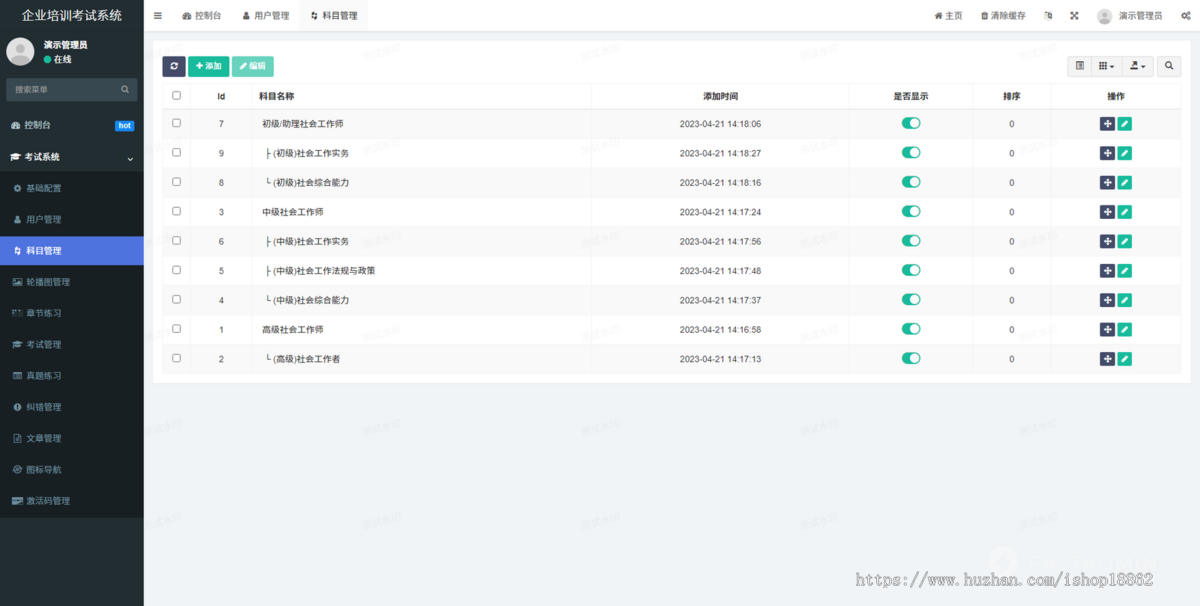
Task: Click drag-sort icon for 高级社会工作师 row
Action: pos(1107,330)
